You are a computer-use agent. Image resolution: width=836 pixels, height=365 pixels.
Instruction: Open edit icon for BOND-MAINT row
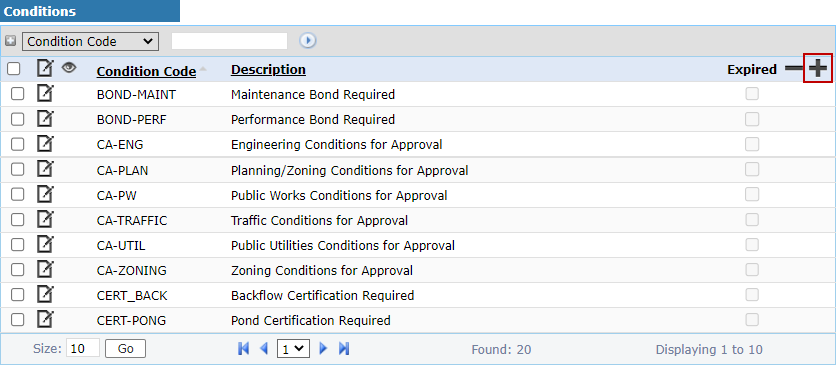pos(45,94)
